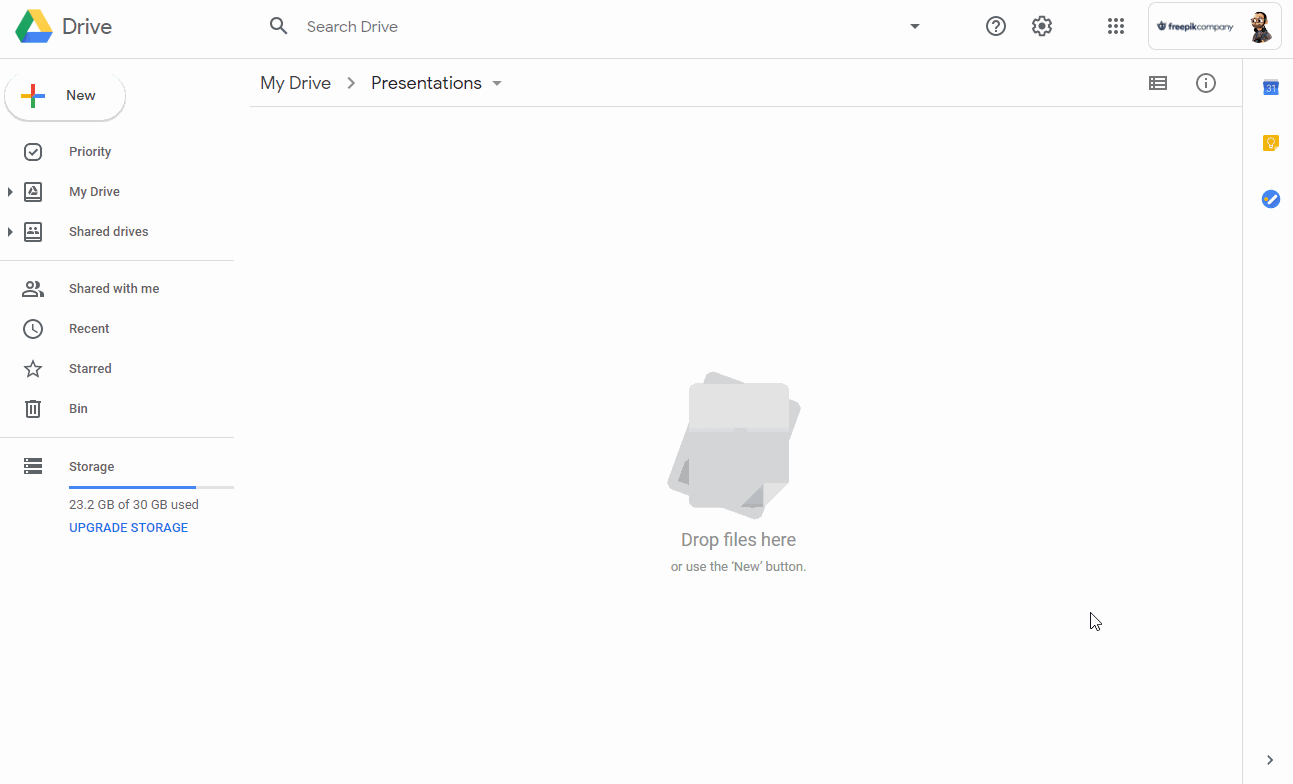This screenshot has width=1293, height=784.
Task: Click the storage usage progress bar
Action: pyautogui.click(x=150, y=487)
